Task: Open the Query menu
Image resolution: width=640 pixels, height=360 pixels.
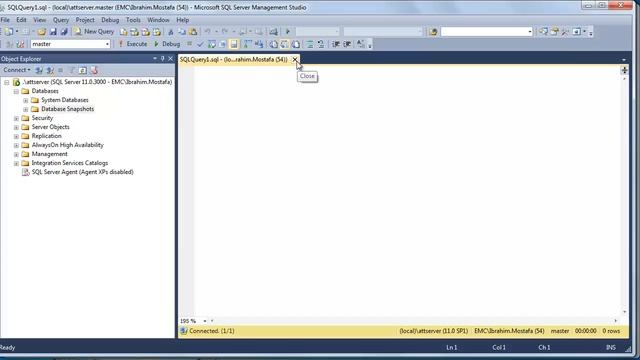Action: (61, 20)
